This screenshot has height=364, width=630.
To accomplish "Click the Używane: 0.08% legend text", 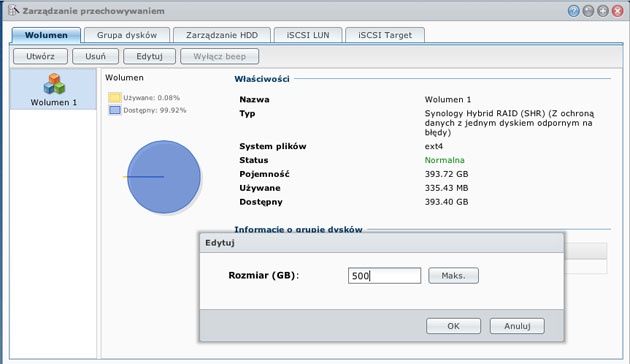I will pos(151,98).
